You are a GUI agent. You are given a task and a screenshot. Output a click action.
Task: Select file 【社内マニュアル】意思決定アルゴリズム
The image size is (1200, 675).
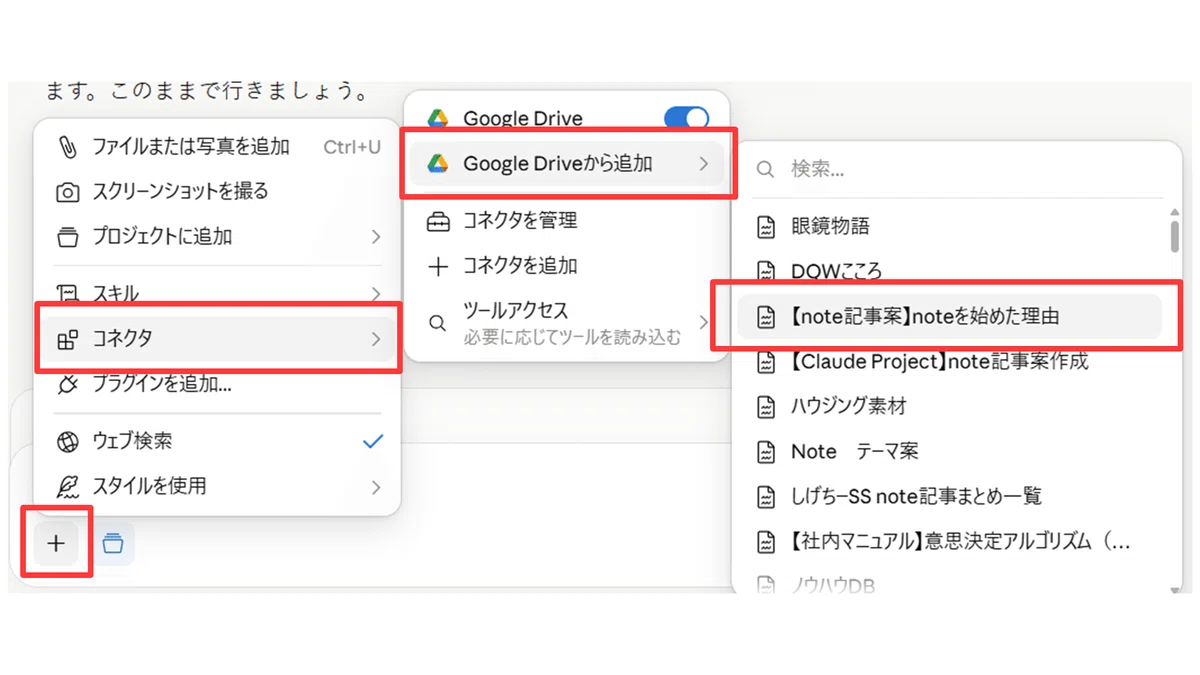tap(950, 543)
